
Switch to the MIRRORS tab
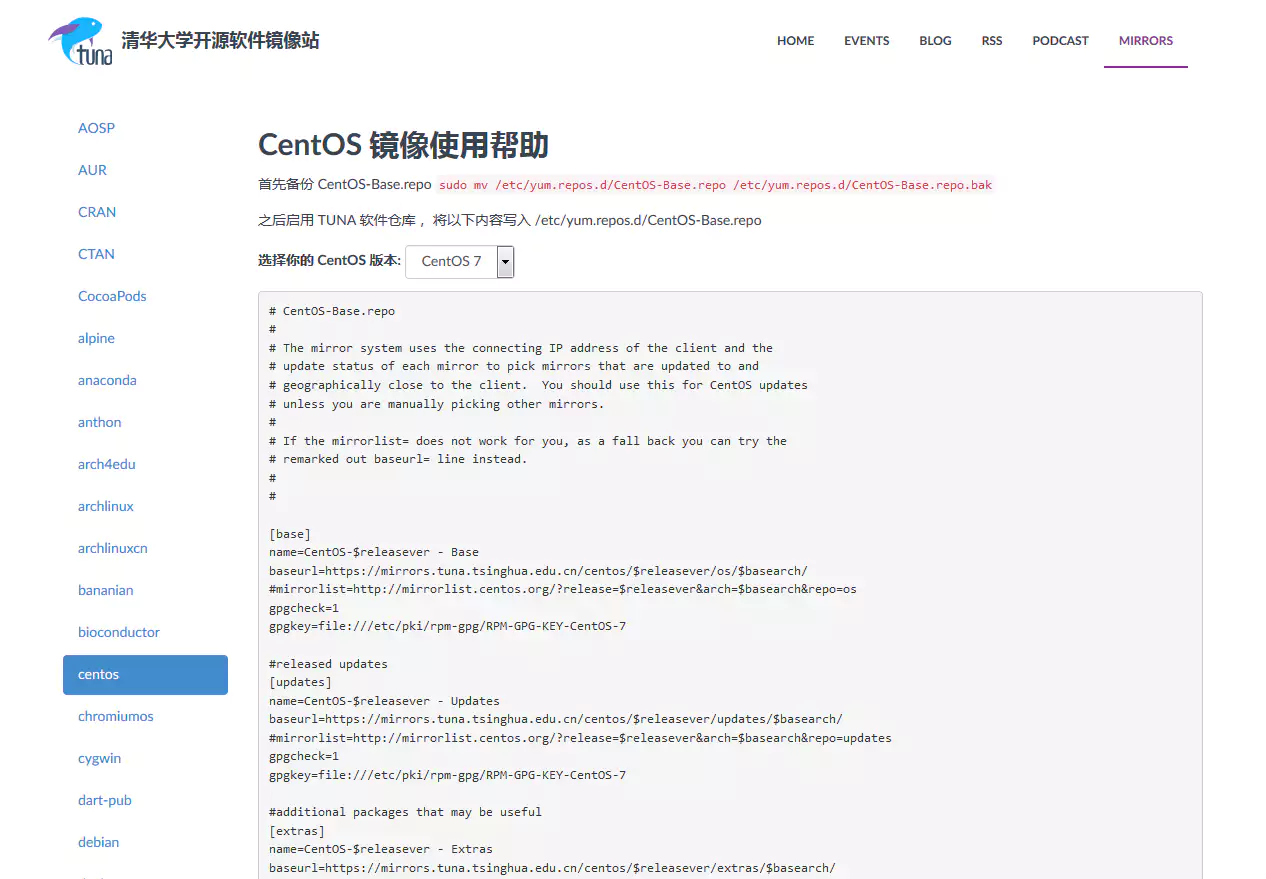click(x=1145, y=41)
